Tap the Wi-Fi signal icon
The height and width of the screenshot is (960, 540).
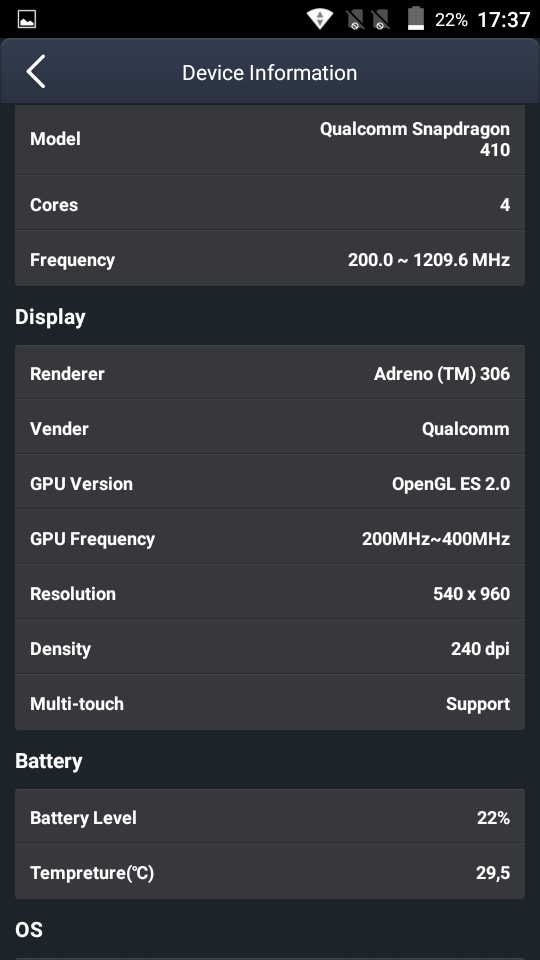pos(319,19)
